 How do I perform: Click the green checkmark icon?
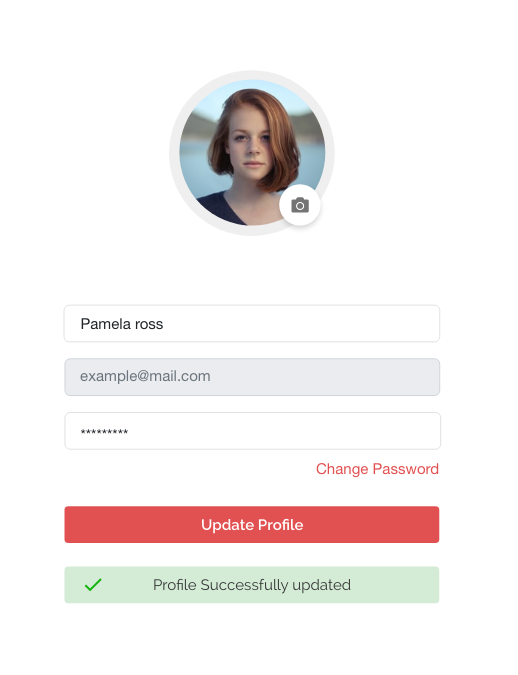(93, 585)
